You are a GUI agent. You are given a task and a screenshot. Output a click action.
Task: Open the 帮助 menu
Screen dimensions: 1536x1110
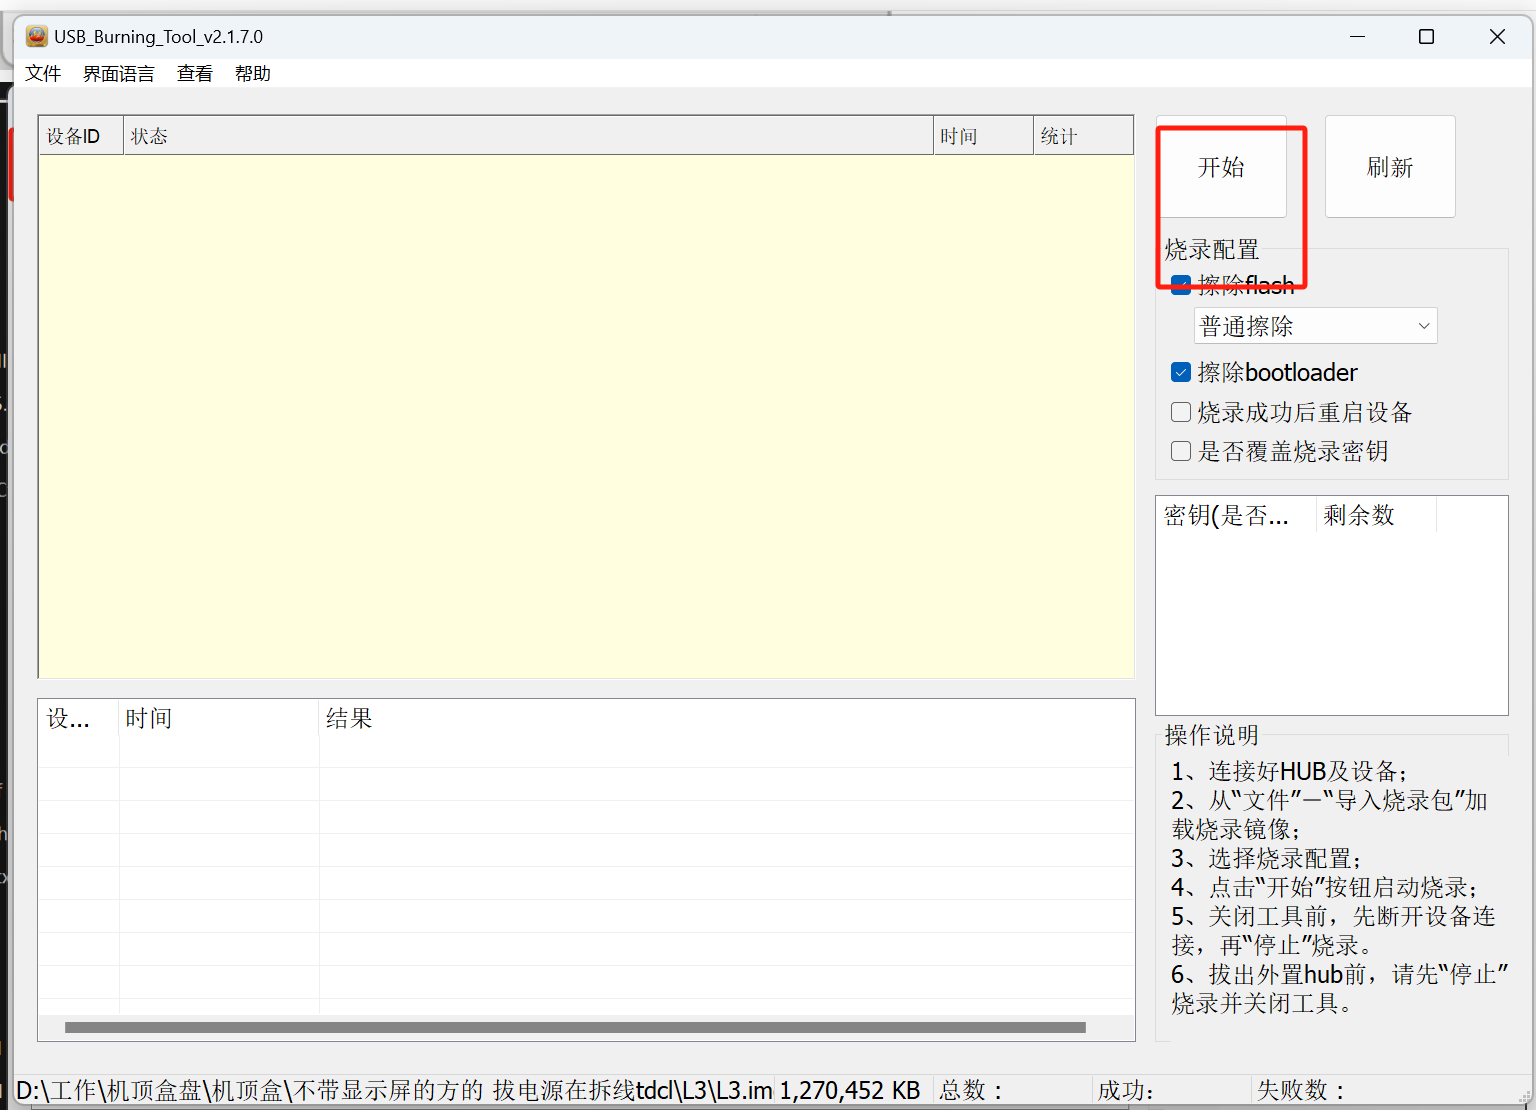(x=252, y=74)
